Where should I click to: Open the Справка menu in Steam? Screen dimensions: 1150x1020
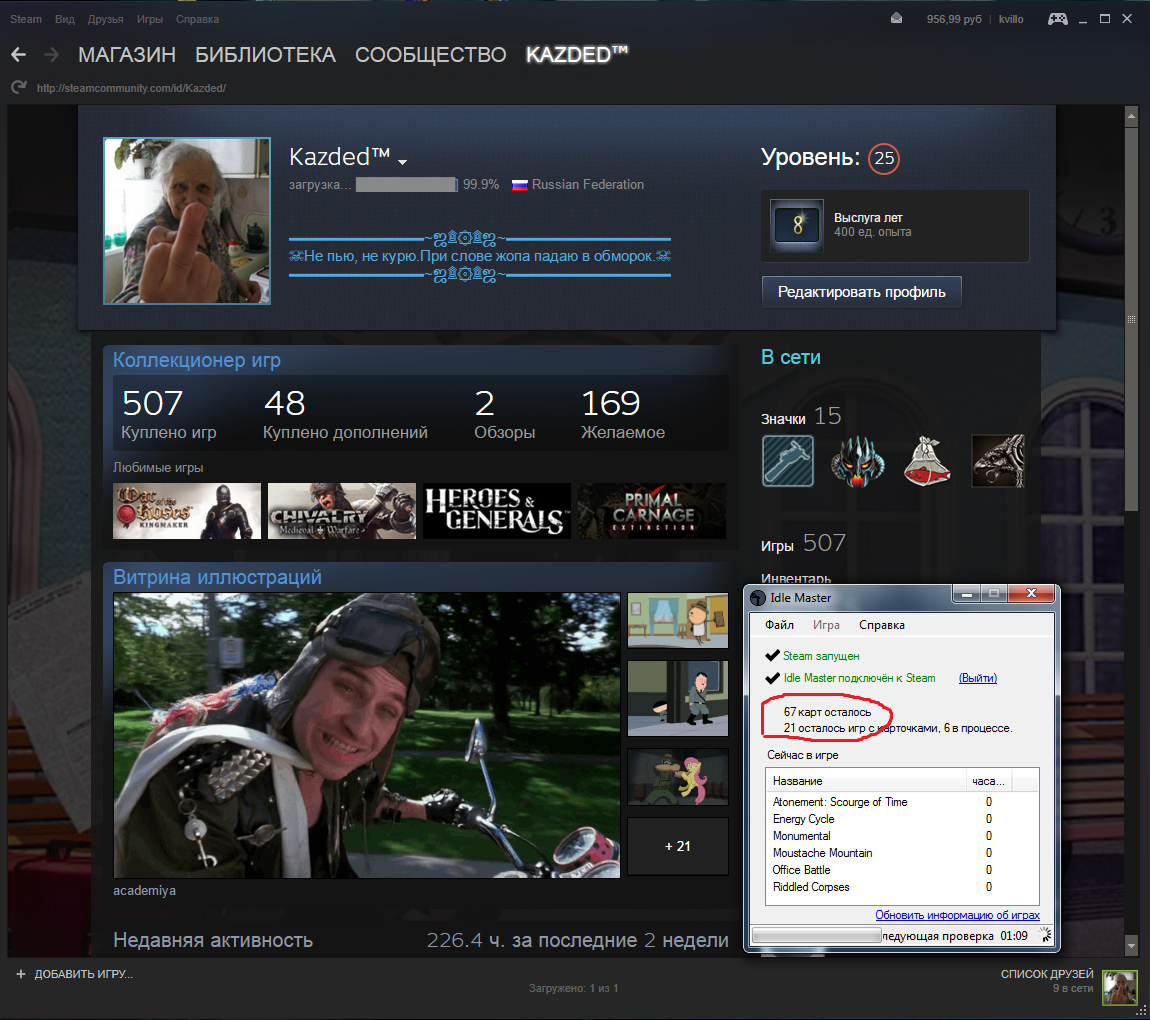click(x=197, y=19)
